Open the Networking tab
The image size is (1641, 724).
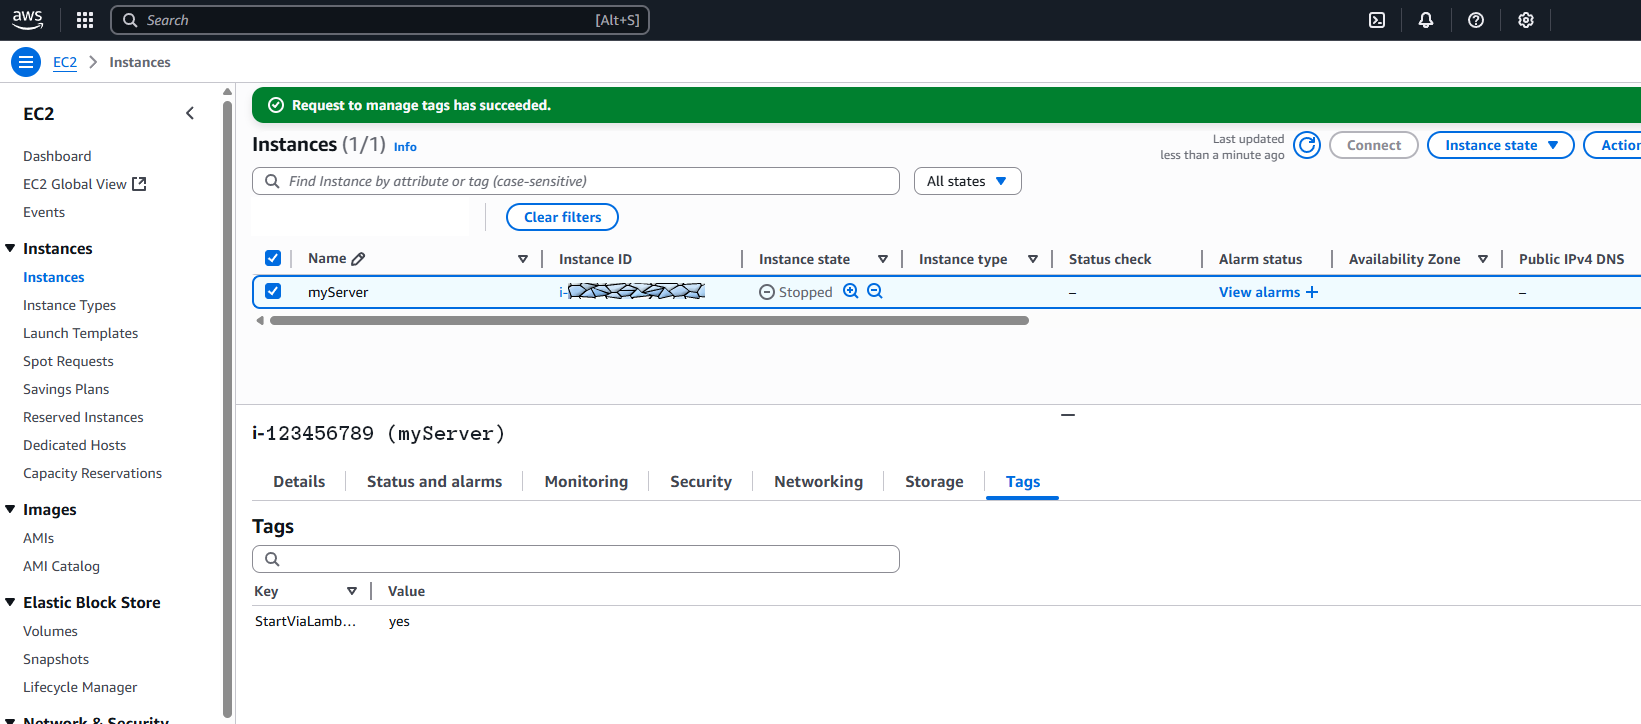(x=818, y=482)
